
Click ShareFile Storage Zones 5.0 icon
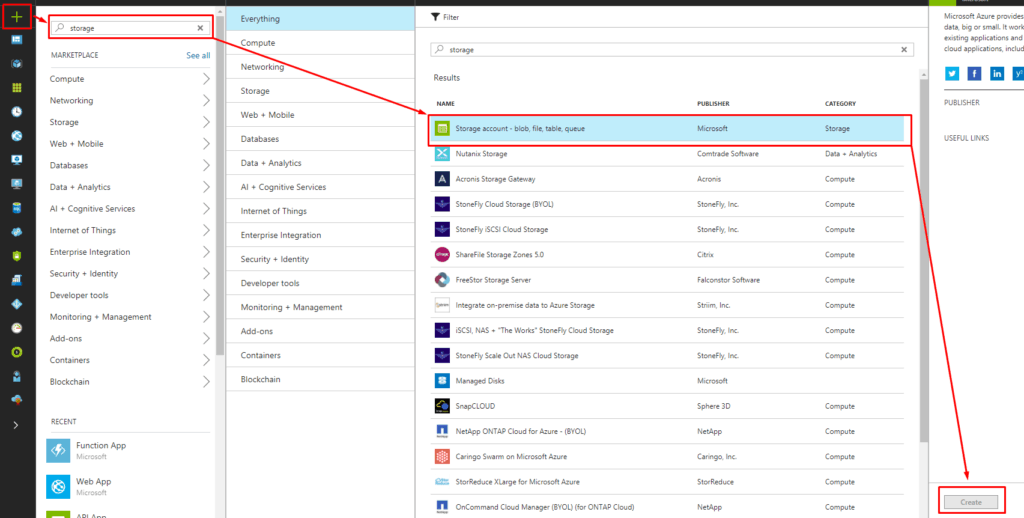tap(442, 255)
